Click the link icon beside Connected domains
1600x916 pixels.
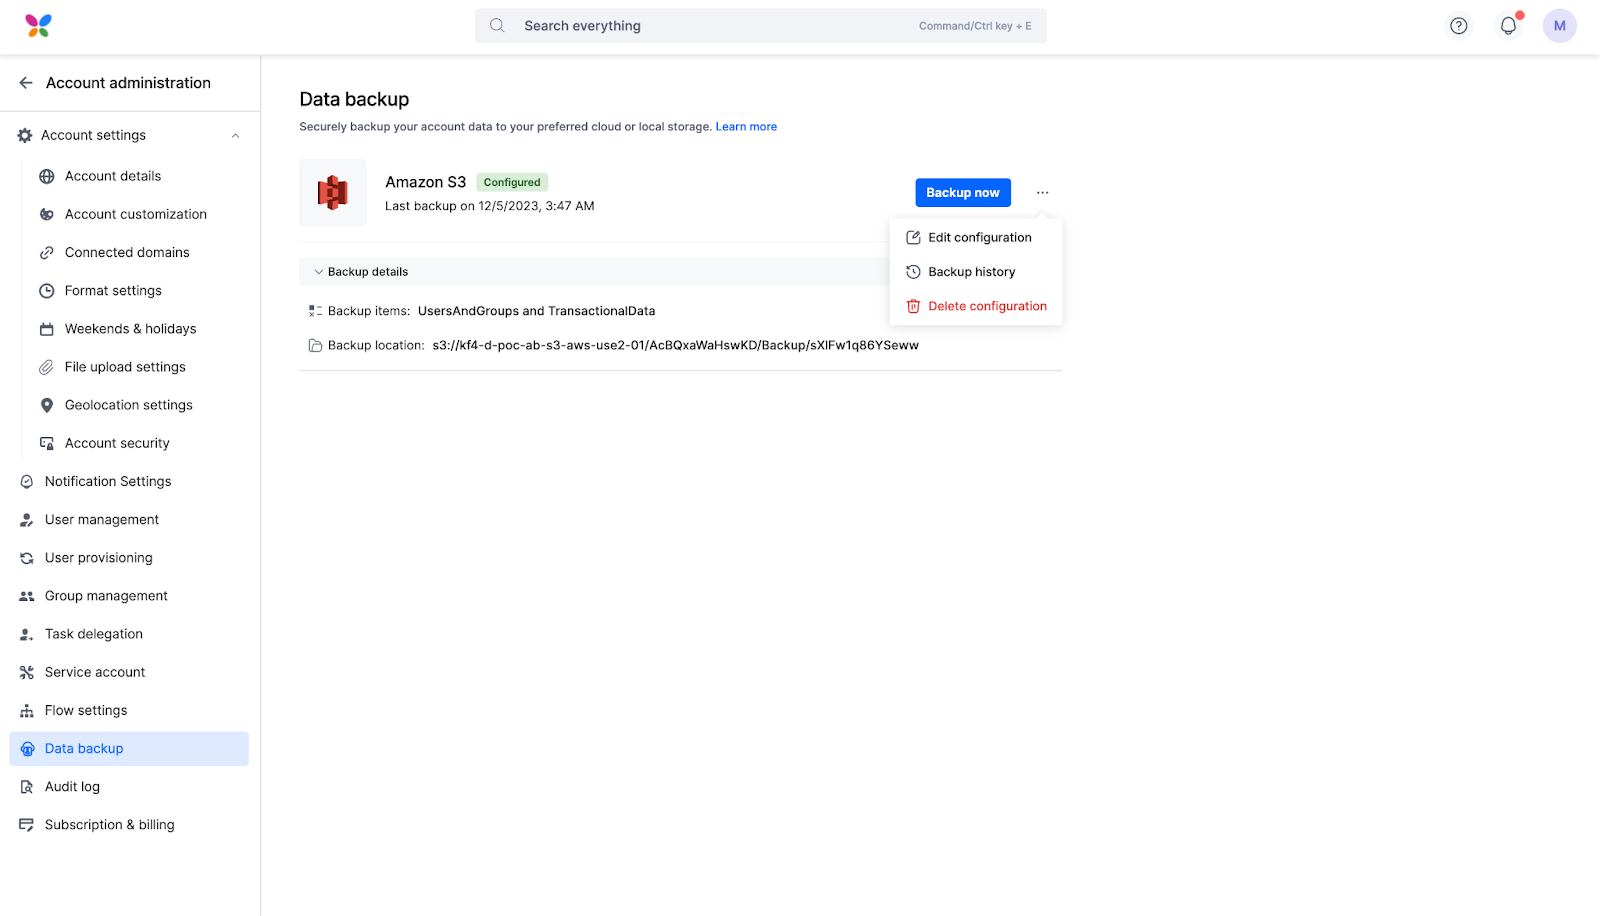(47, 253)
